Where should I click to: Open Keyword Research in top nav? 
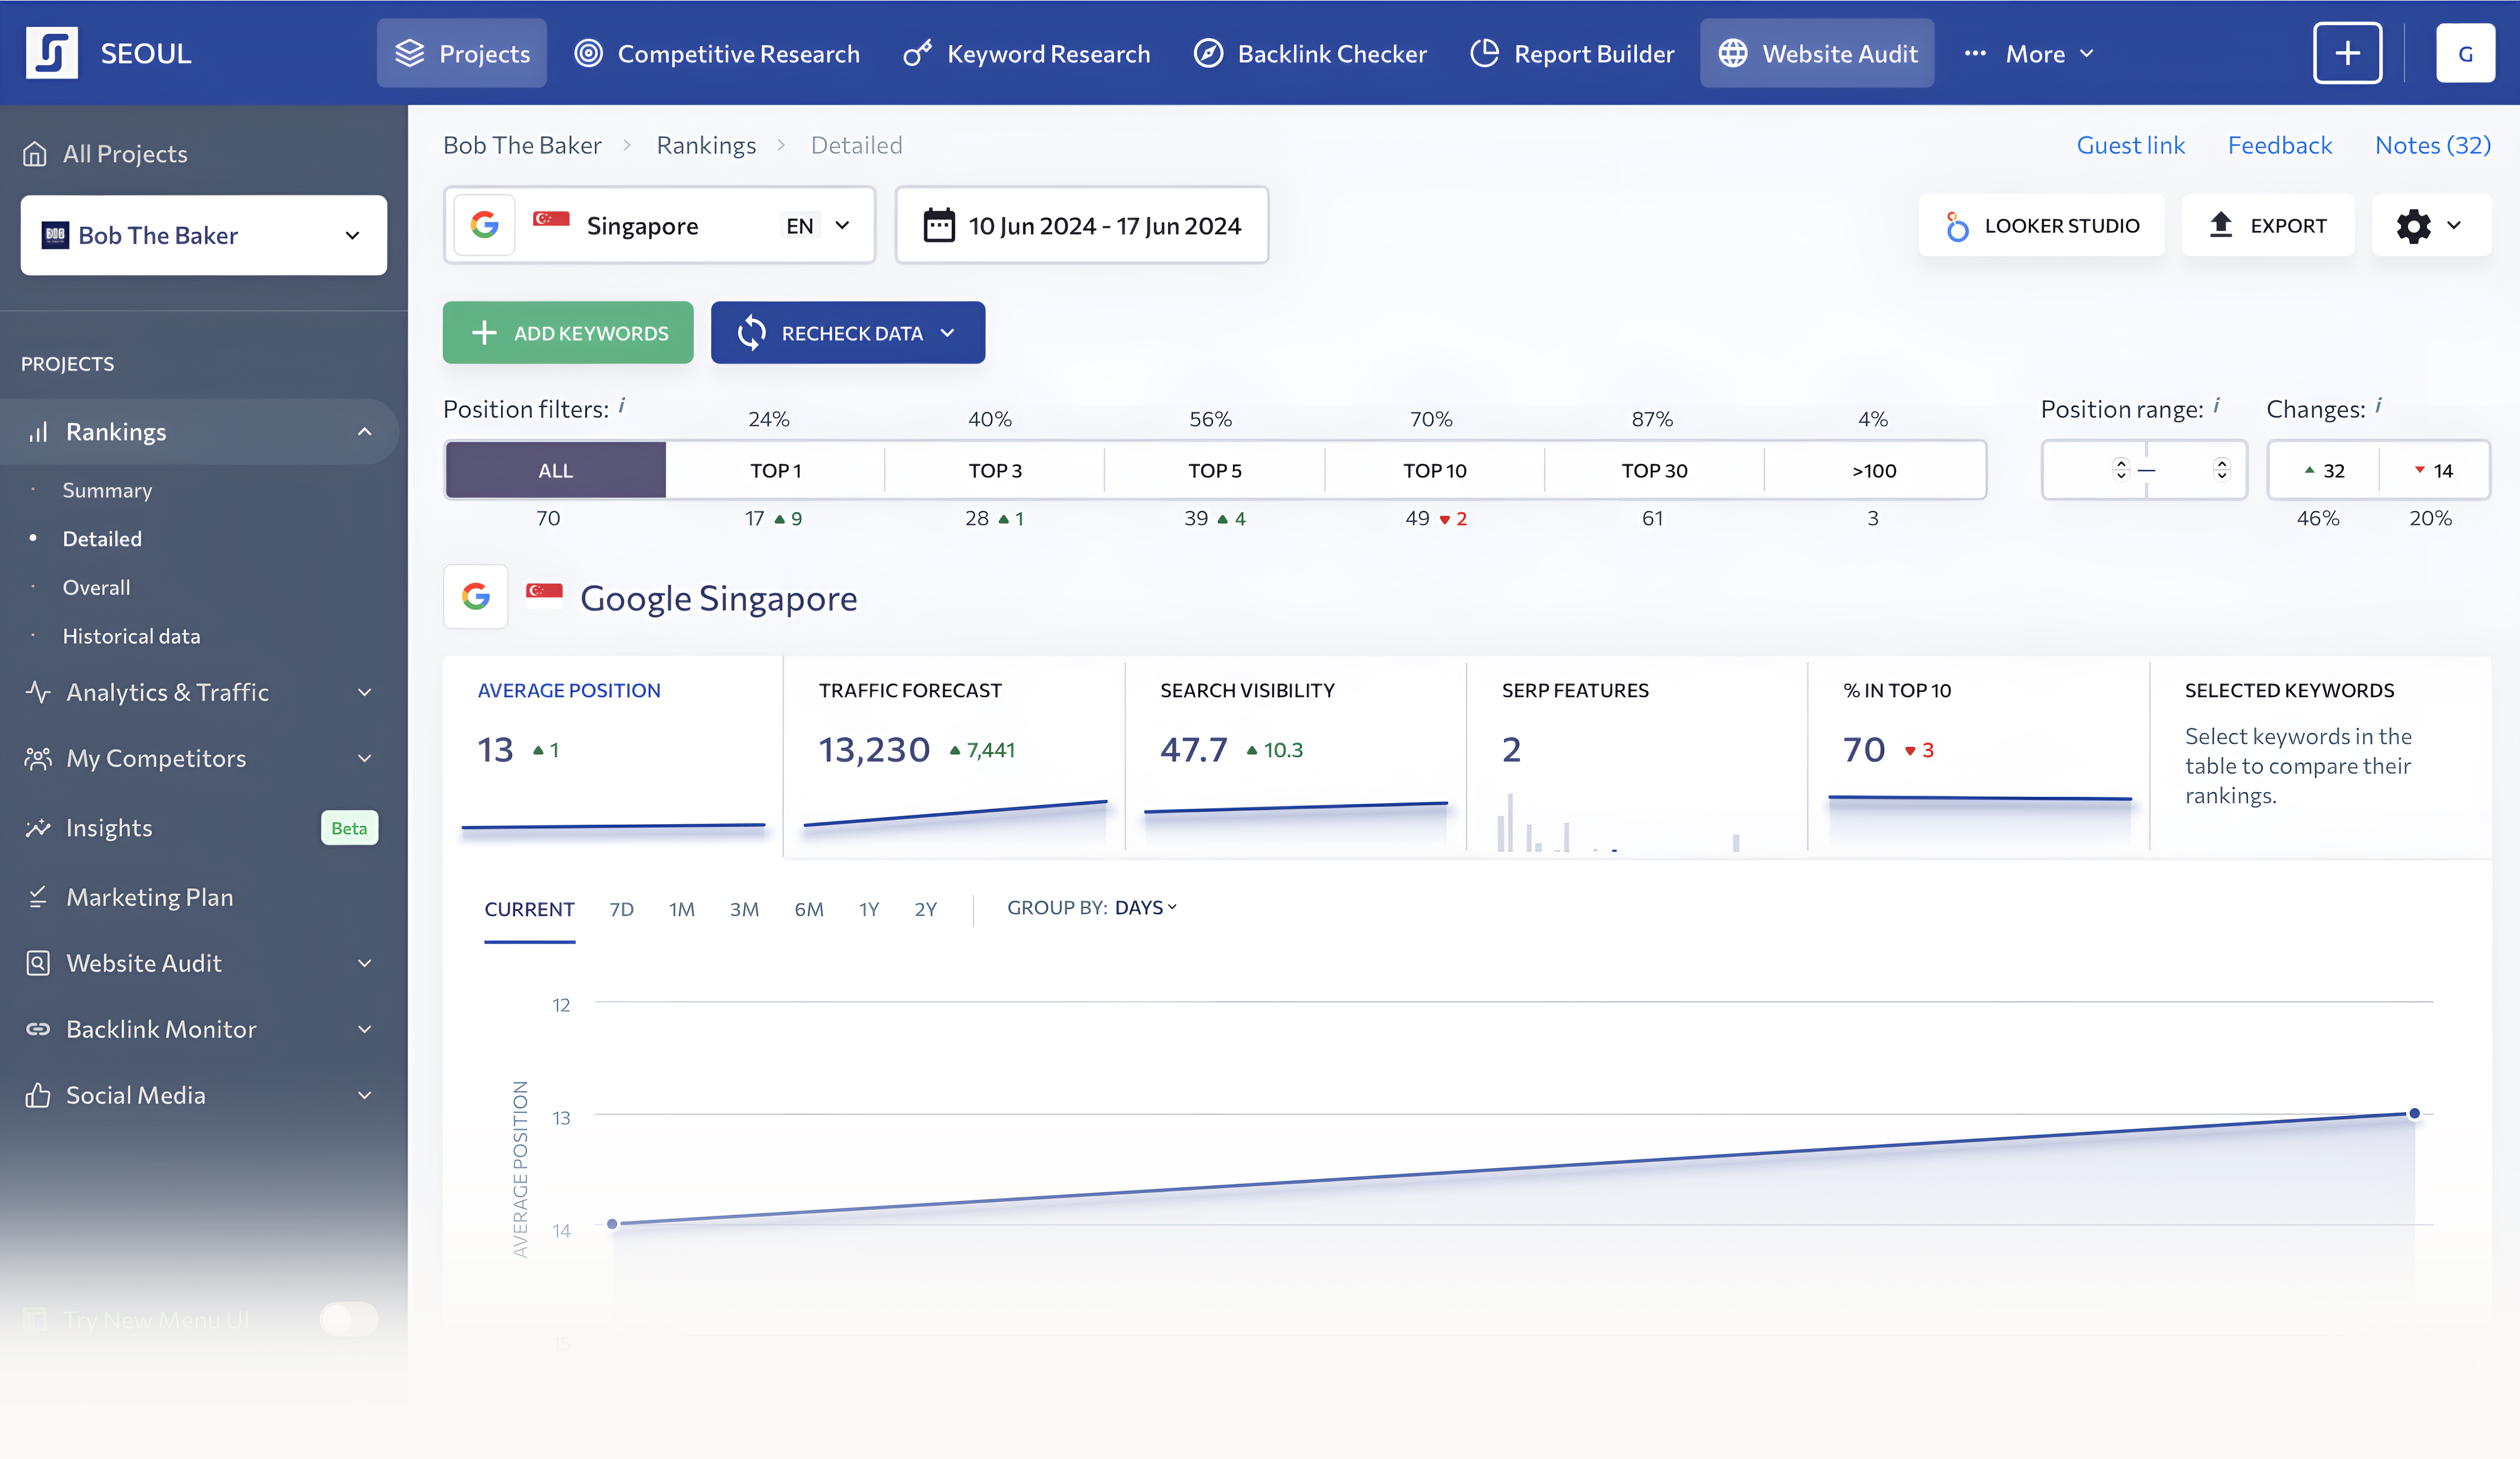(x=1026, y=53)
